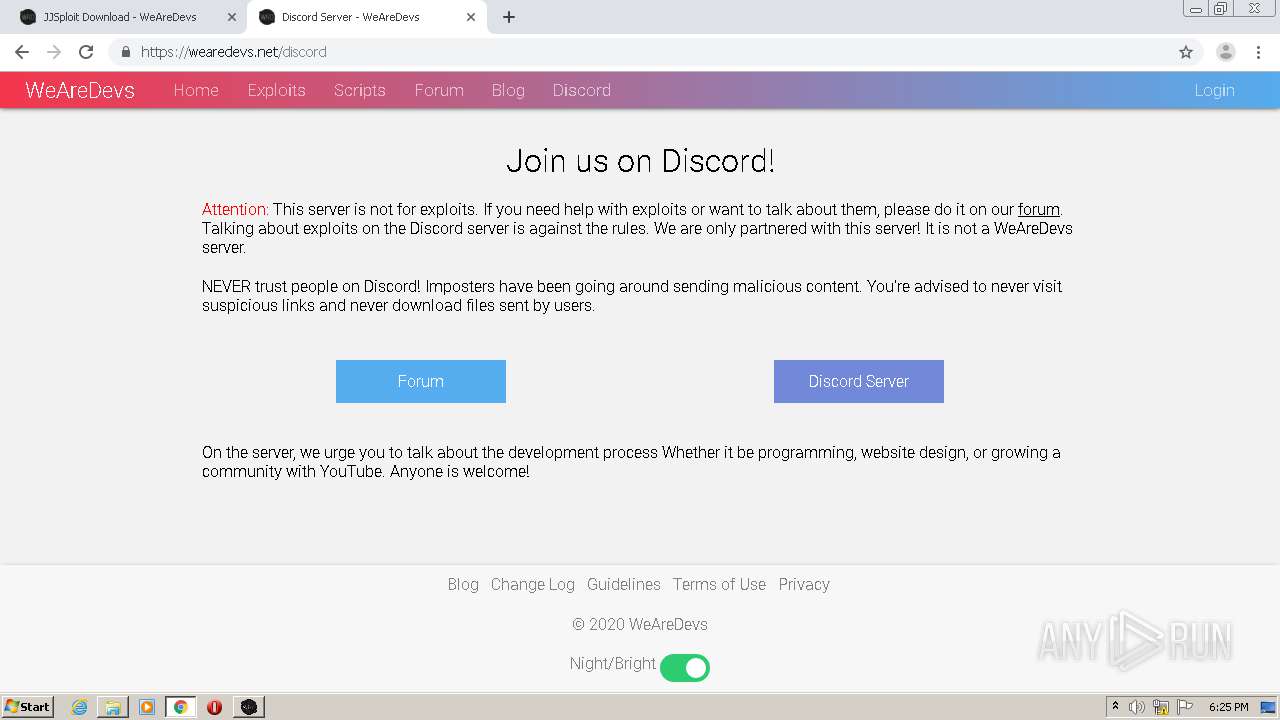Open Blog in the navigation bar
This screenshot has width=1280, height=720.
pyautogui.click(x=508, y=90)
